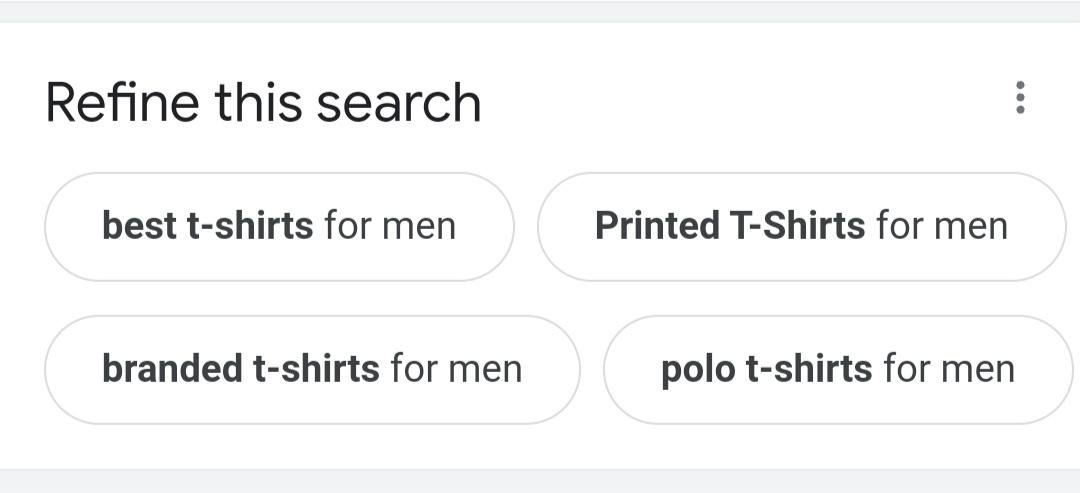The width and height of the screenshot is (1080, 493).
Task: Tap the bold "best t-shirts" text
Action: coord(208,226)
